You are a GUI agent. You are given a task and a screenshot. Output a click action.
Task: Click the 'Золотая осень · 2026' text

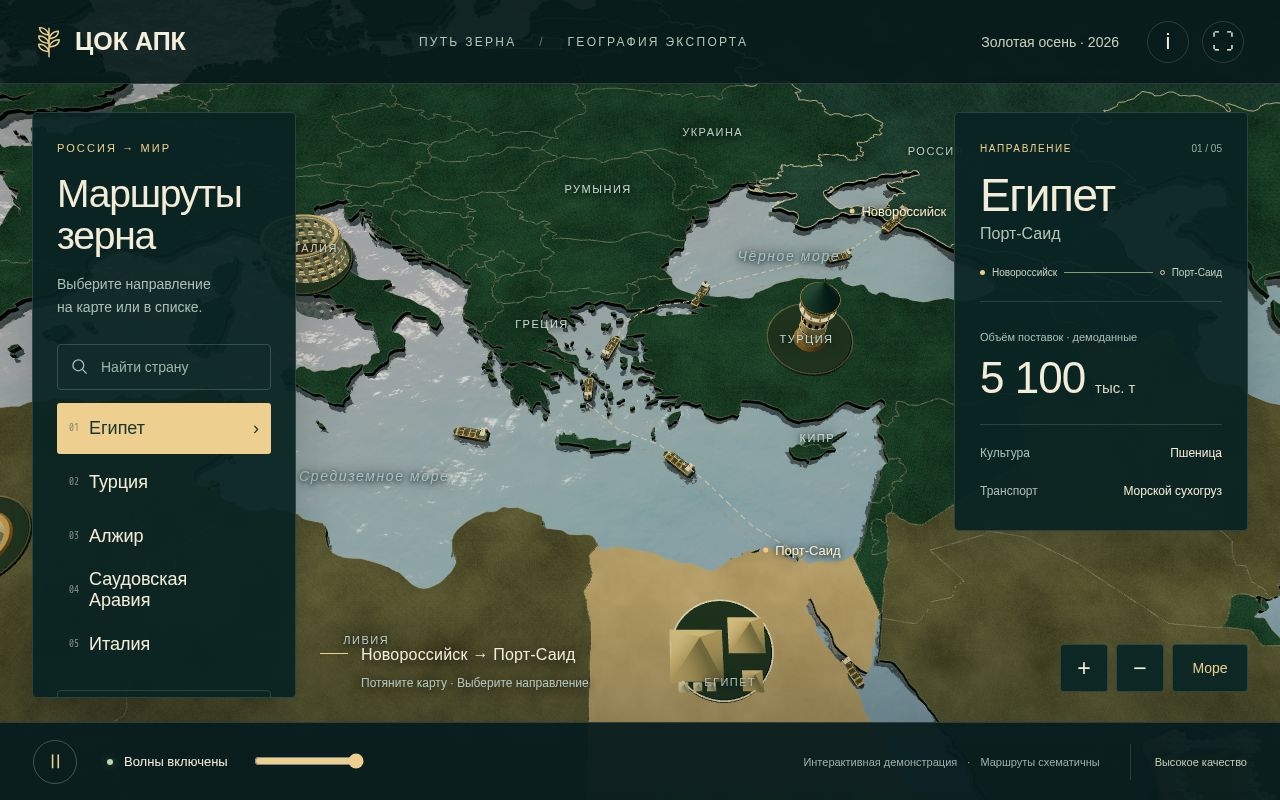(x=1050, y=42)
